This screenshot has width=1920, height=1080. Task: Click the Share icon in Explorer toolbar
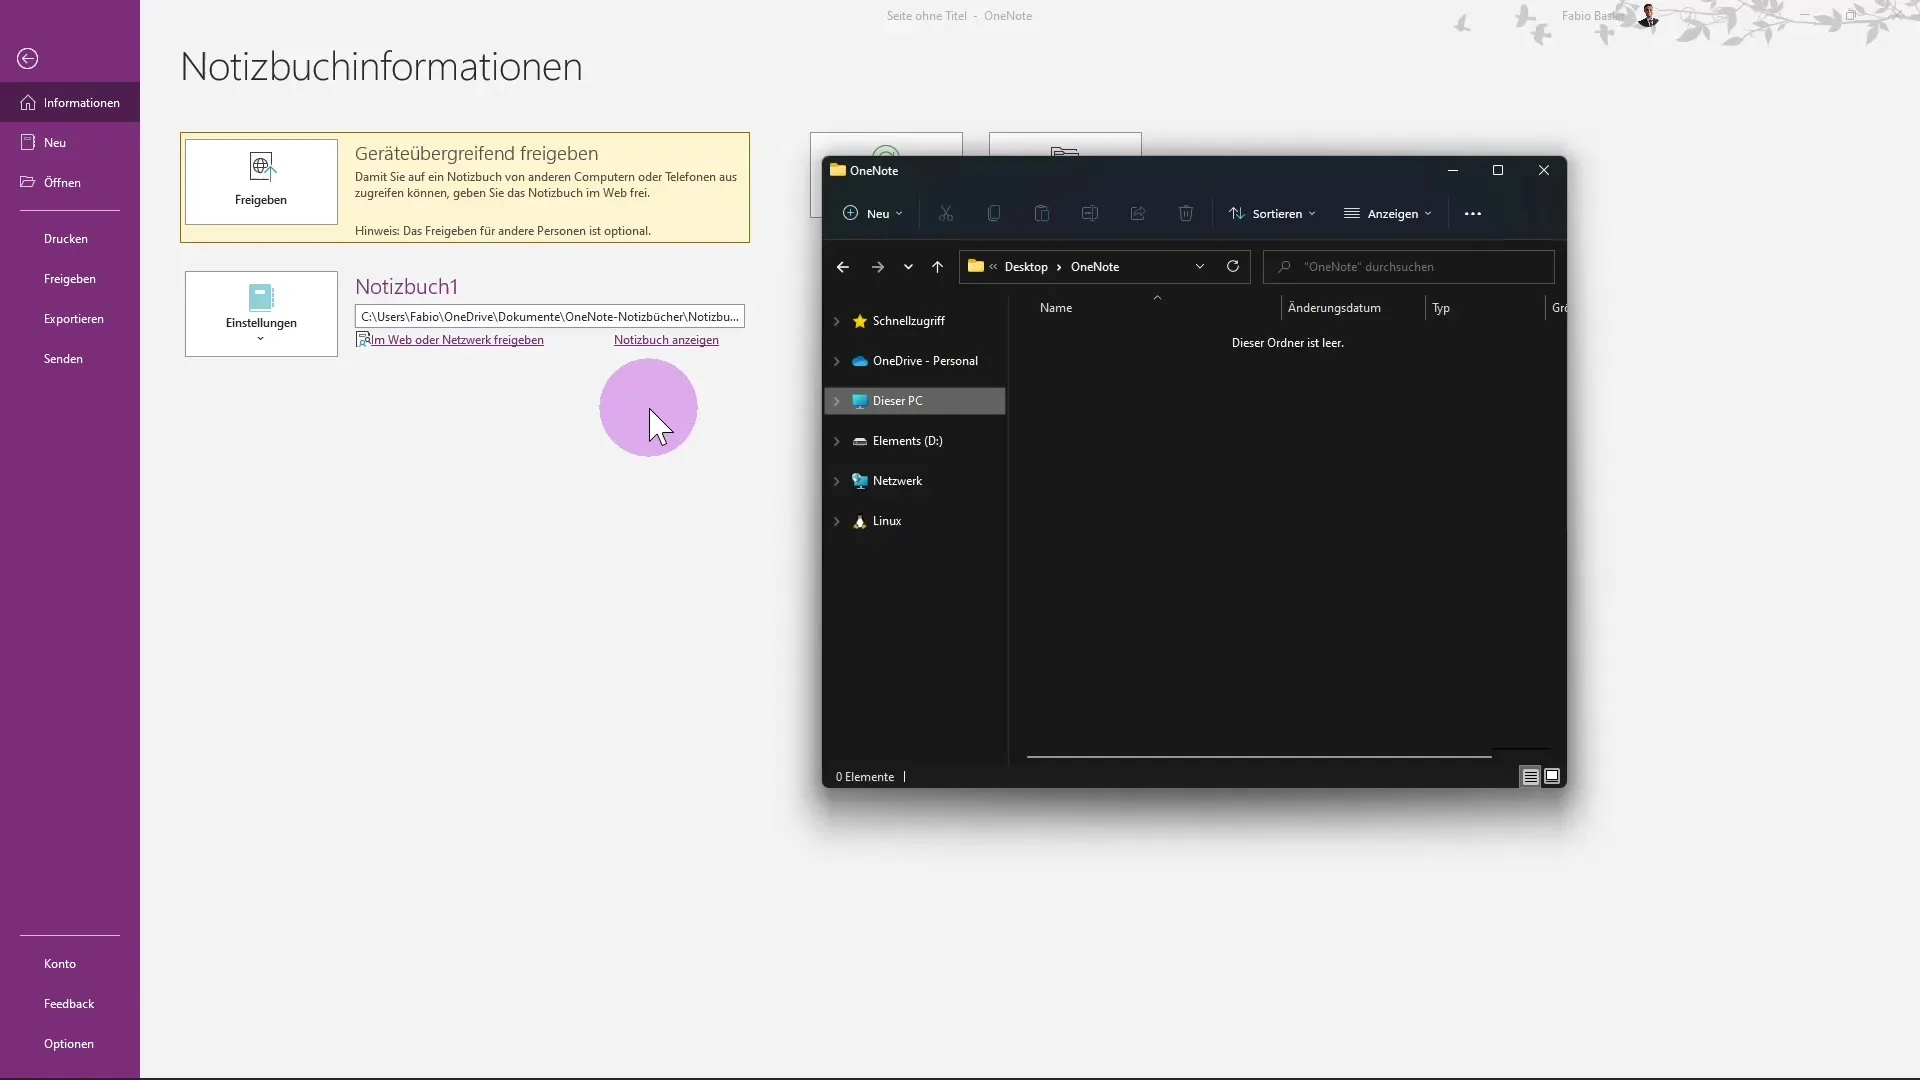[1138, 214]
